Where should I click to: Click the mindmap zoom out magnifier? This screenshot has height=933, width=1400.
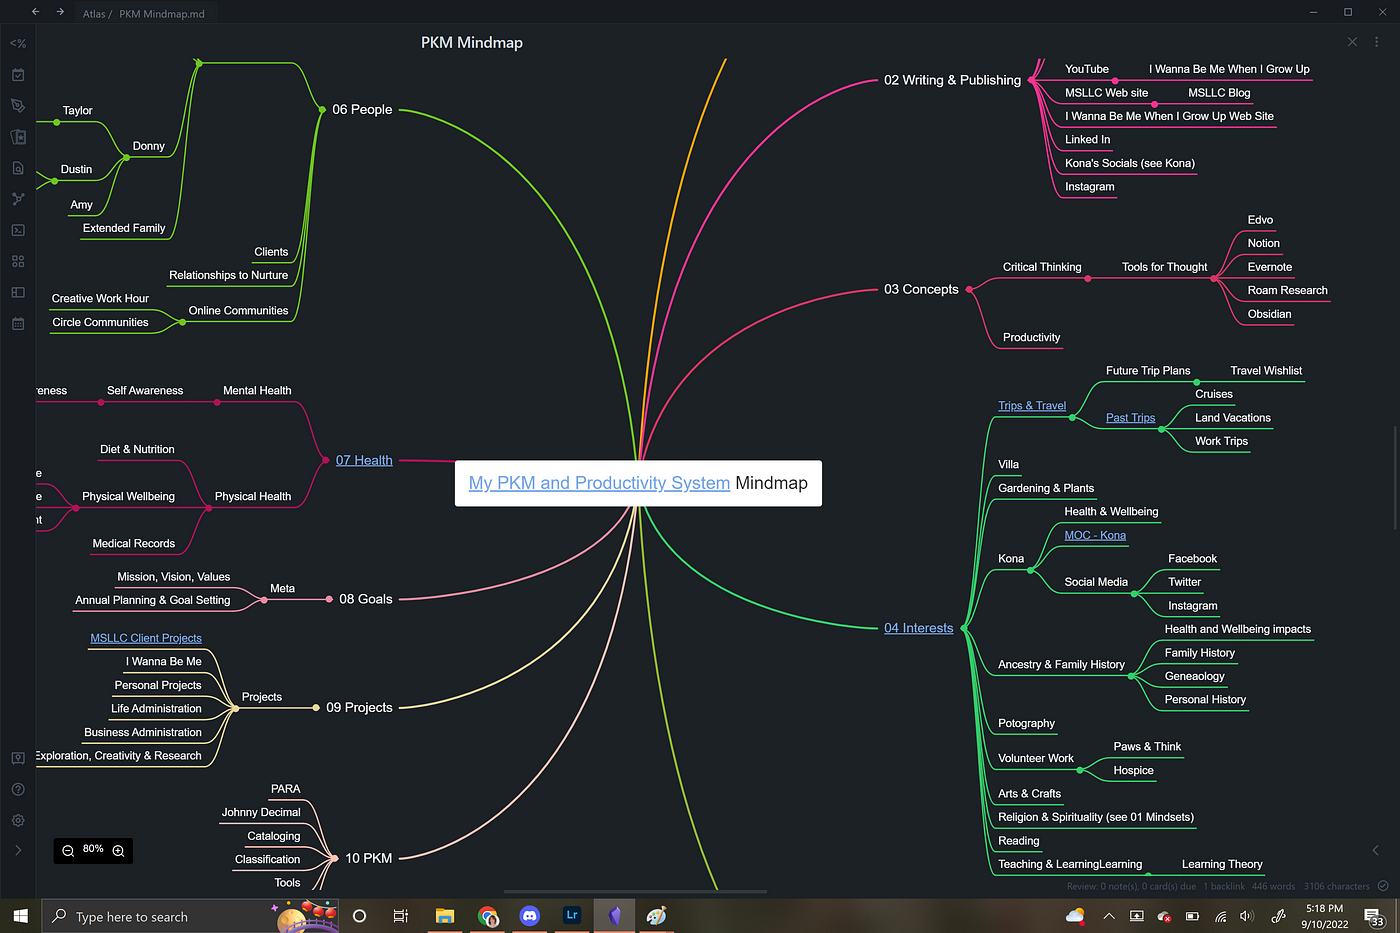coord(68,851)
